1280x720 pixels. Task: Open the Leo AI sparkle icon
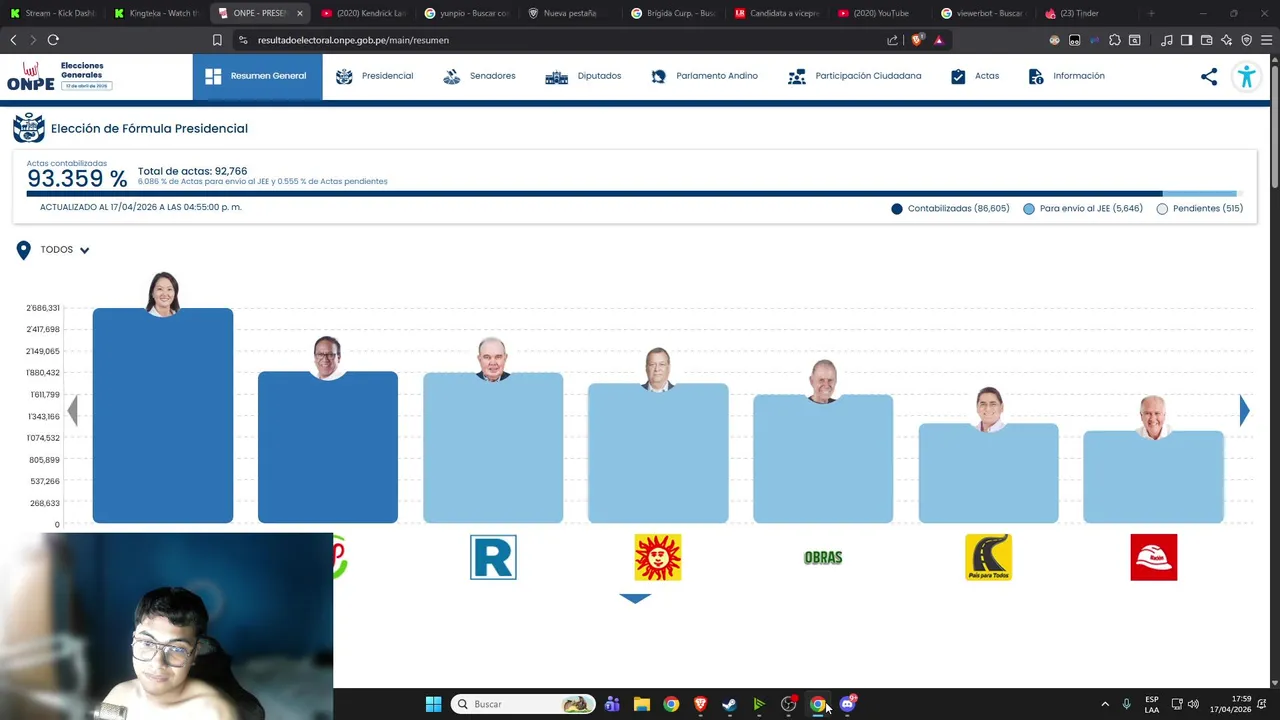[x=1227, y=40]
